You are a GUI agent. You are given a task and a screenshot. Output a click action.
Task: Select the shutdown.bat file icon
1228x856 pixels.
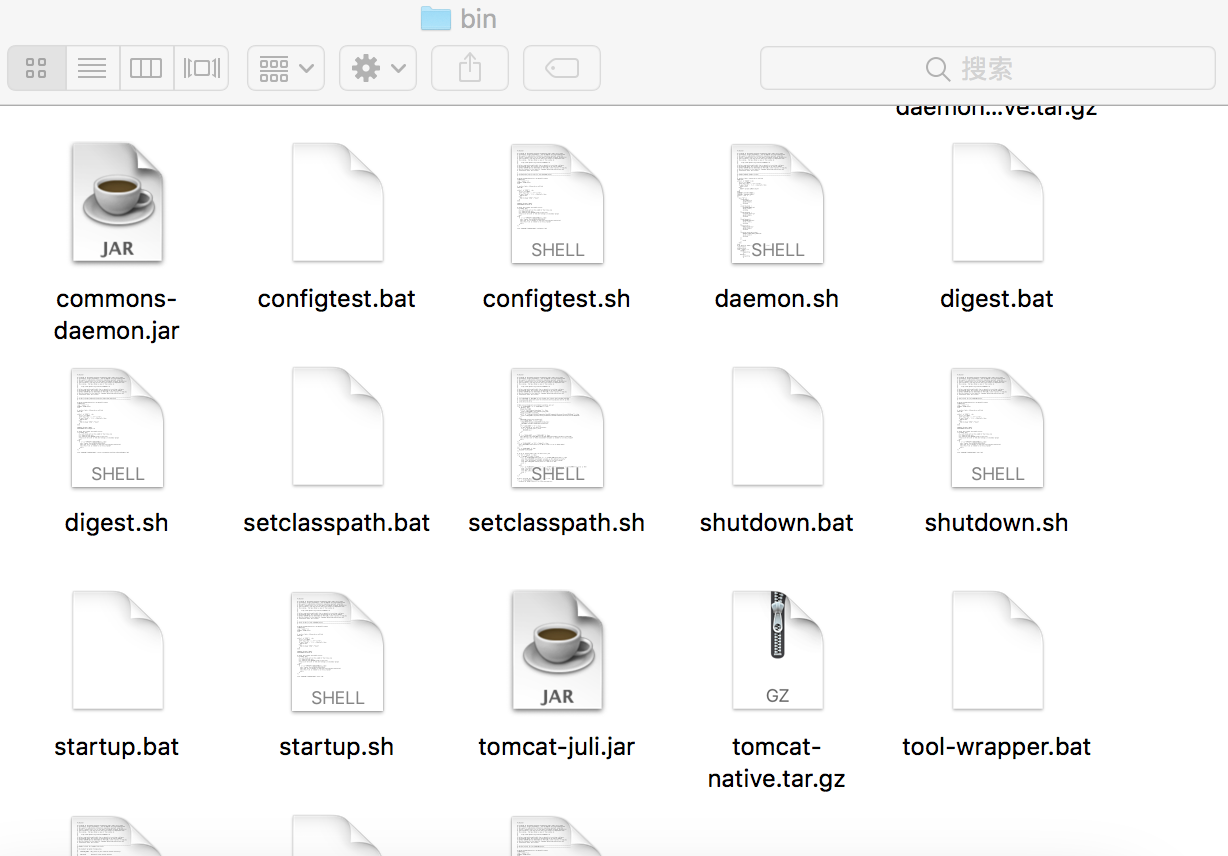point(777,427)
